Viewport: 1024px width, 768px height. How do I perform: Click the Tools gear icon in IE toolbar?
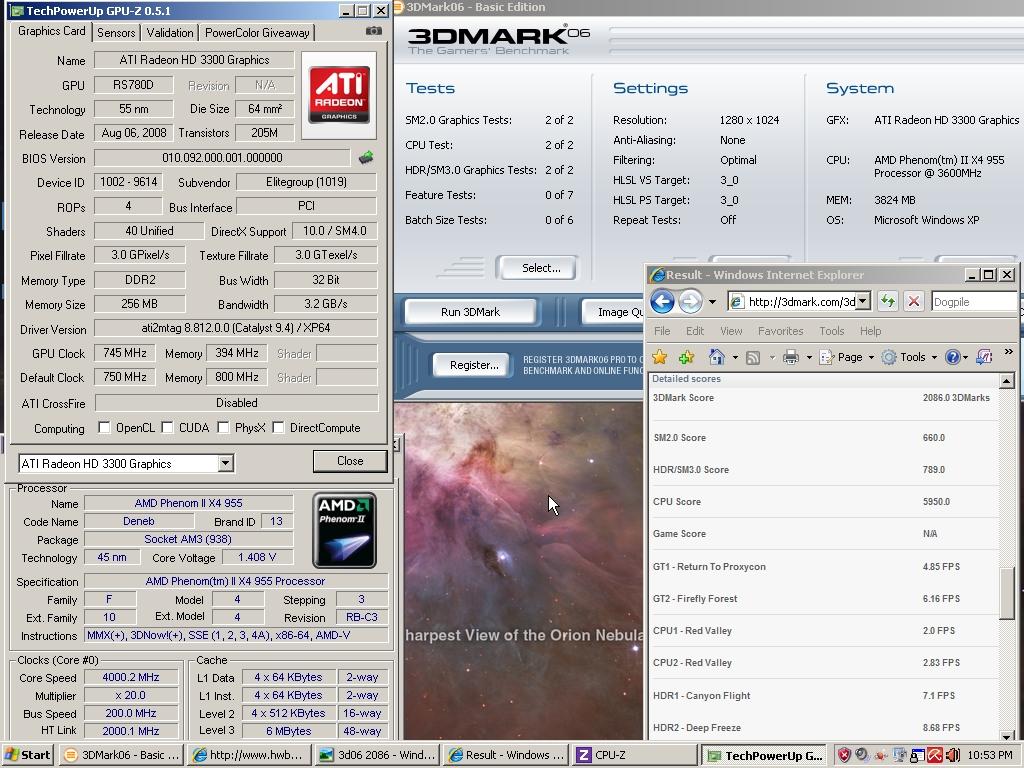(x=889, y=357)
